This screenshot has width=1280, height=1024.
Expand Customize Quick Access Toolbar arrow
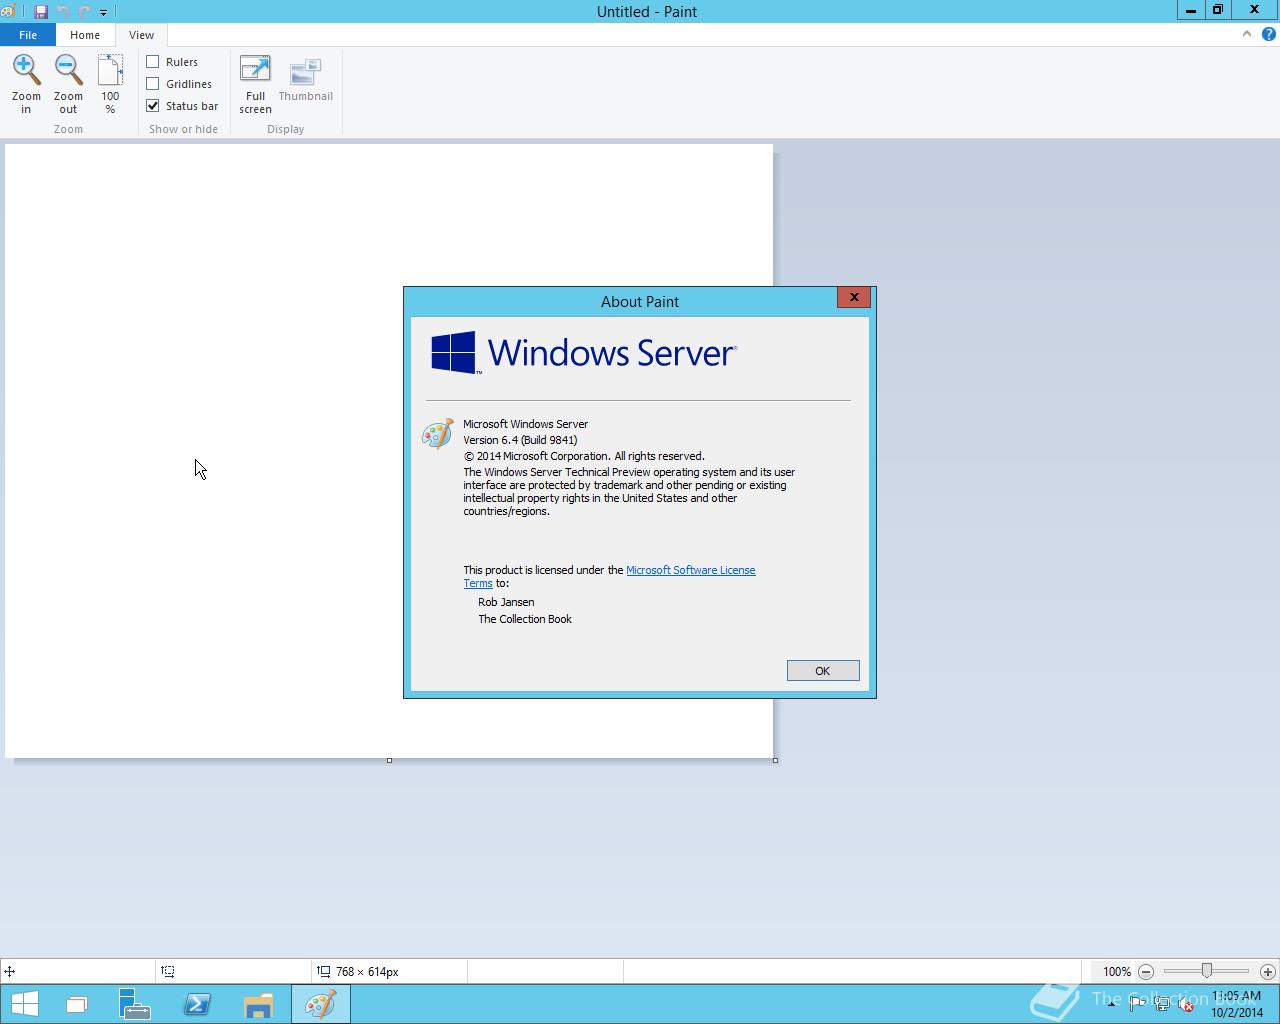coord(103,12)
